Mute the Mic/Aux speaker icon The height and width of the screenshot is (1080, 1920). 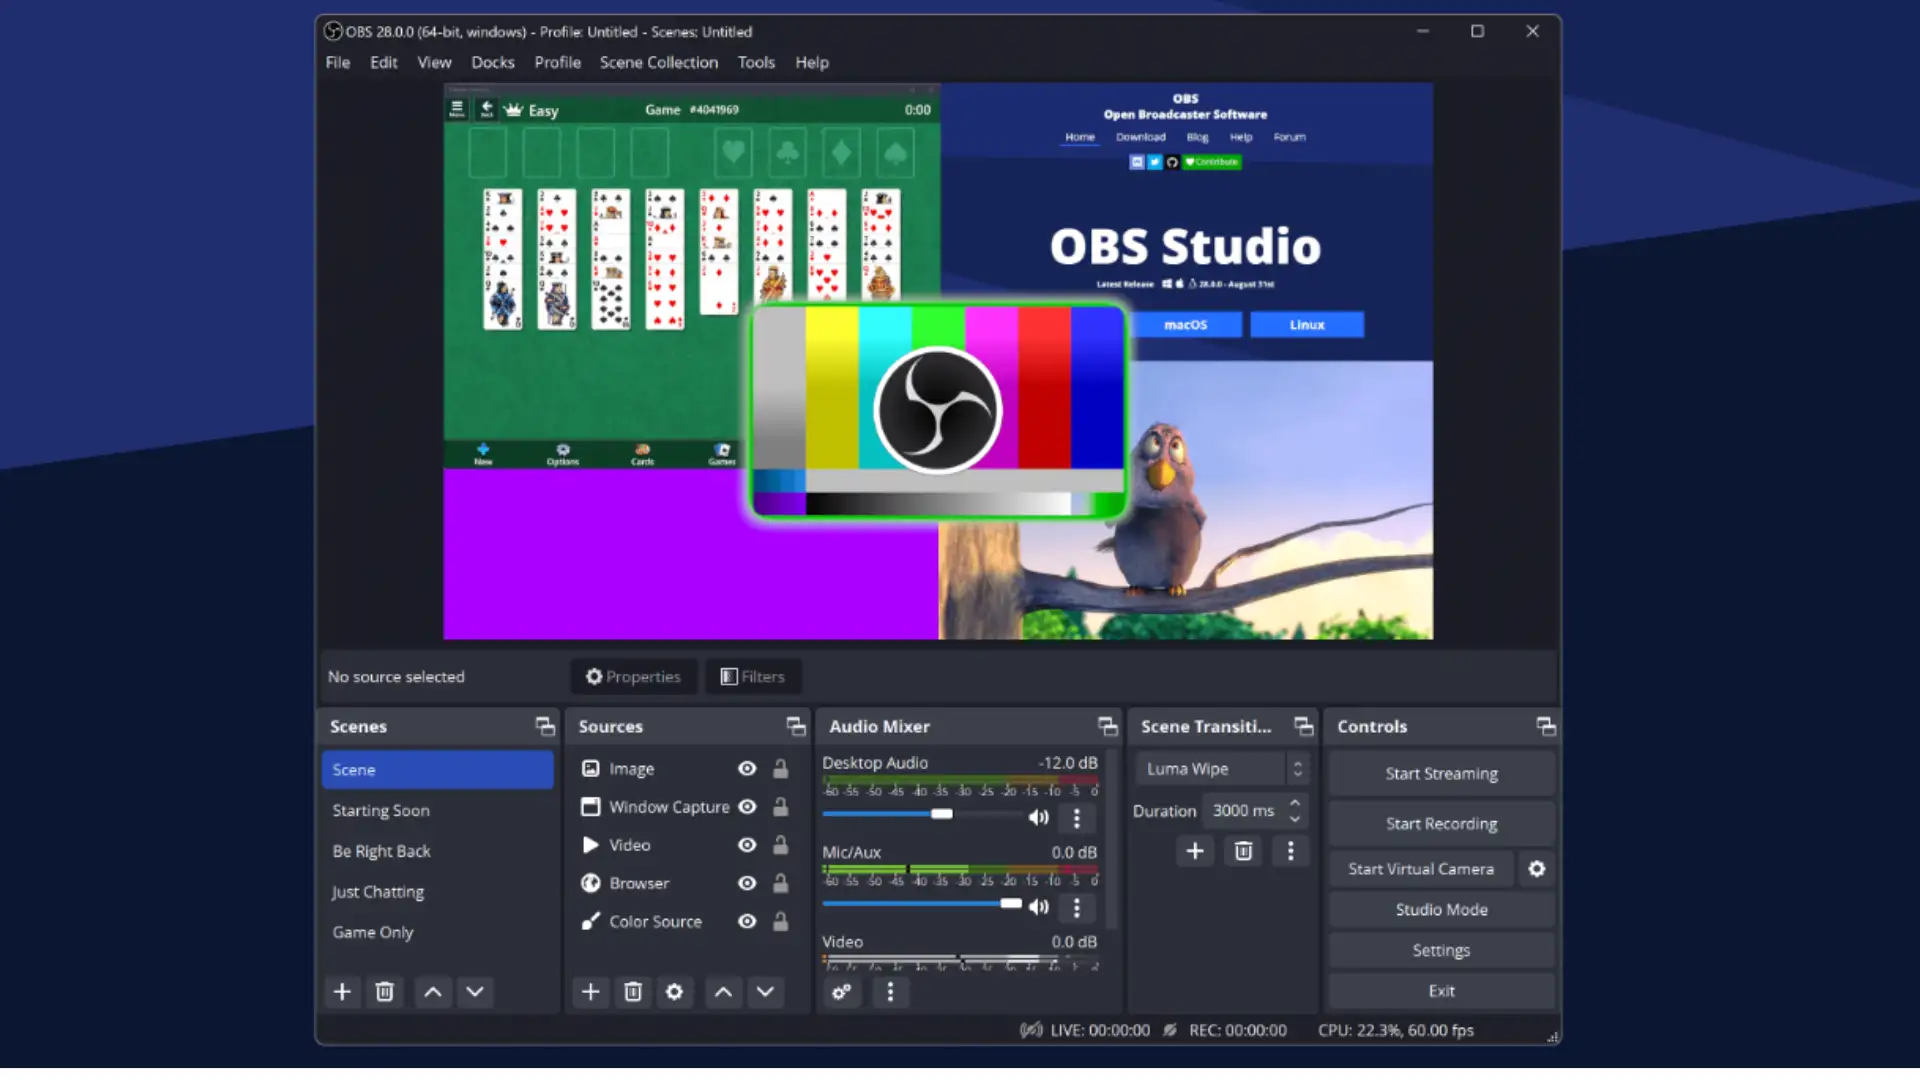click(1039, 906)
